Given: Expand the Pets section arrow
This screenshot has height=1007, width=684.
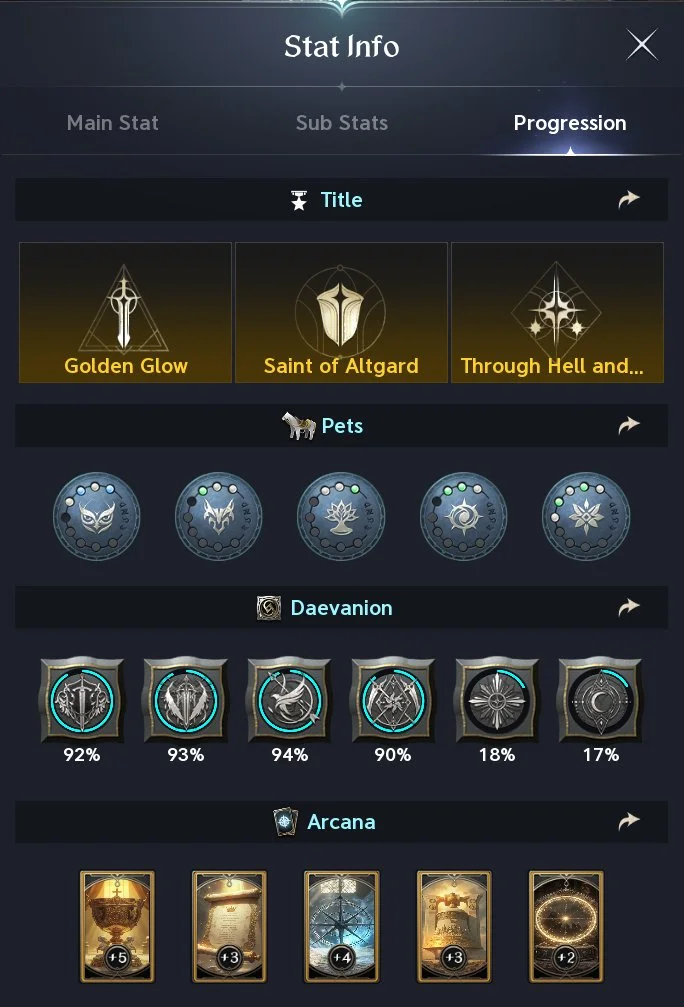Looking at the screenshot, I should (628, 426).
